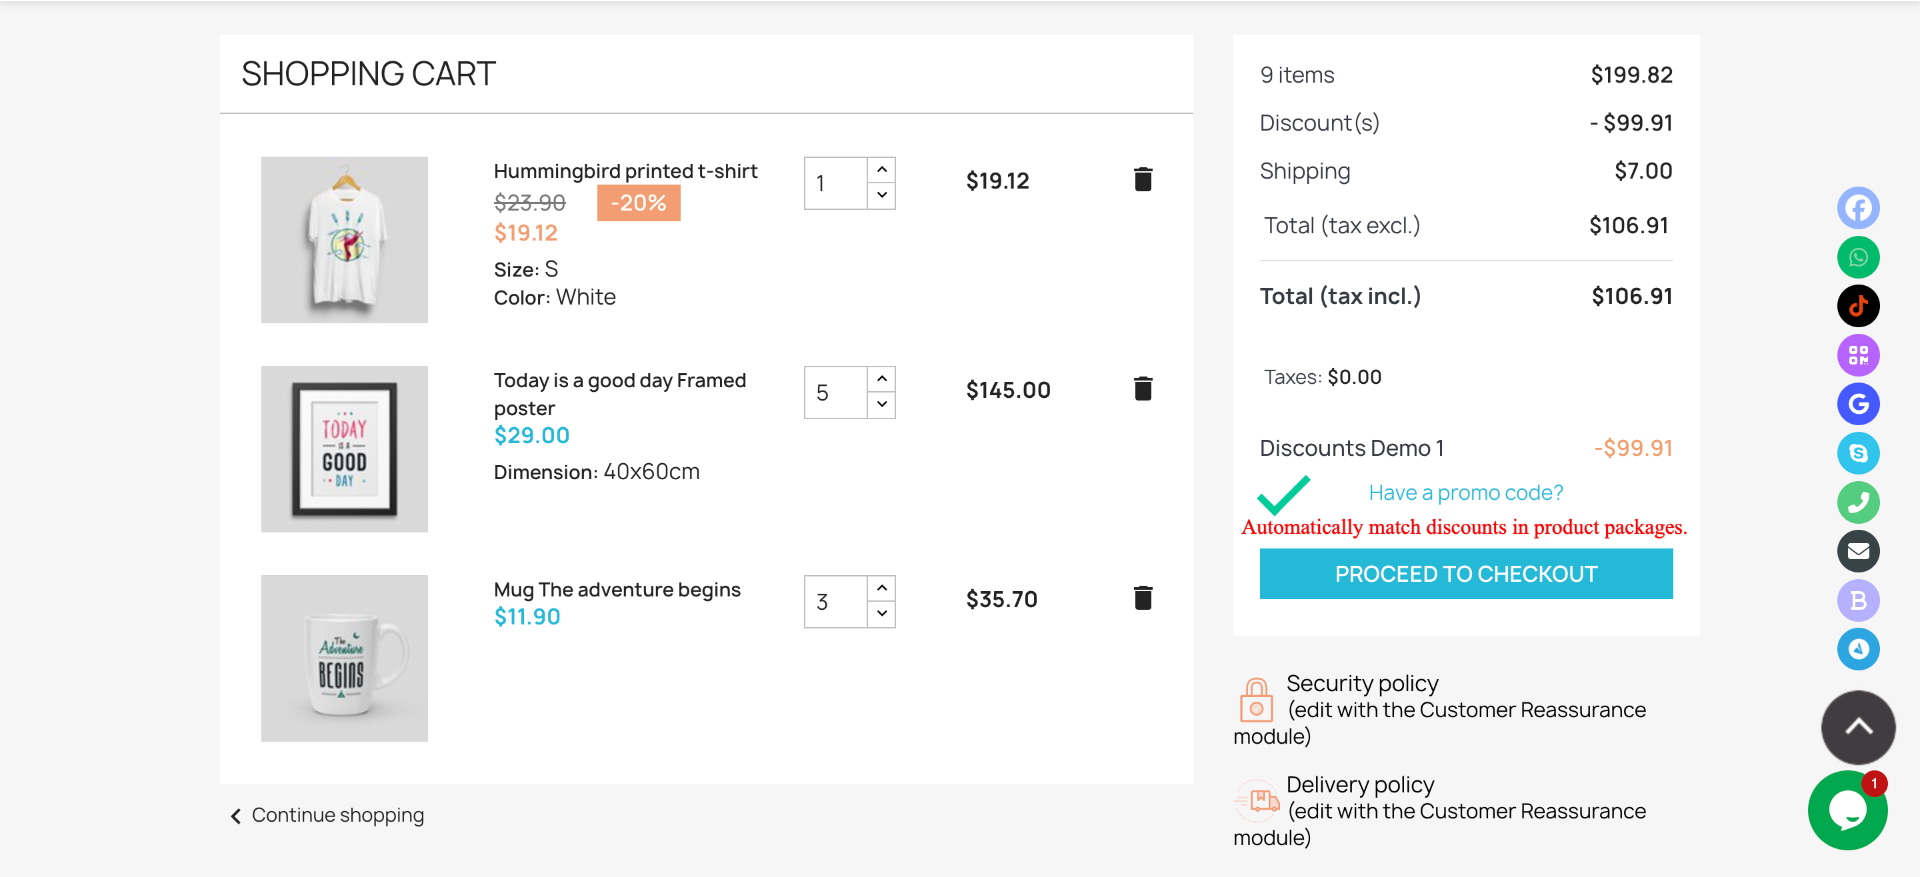Remove the Framed poster using trash icon
1920x877 pixels.
[1143, 389]
